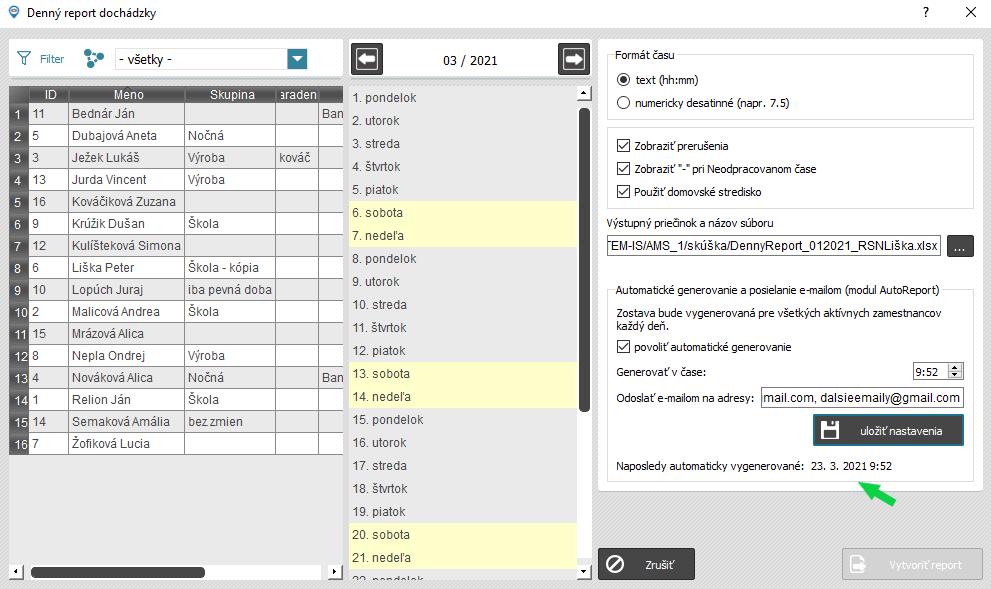
Task: Click the Filter funnel icon
Action: pyautogui.click(x=24, y=59)
